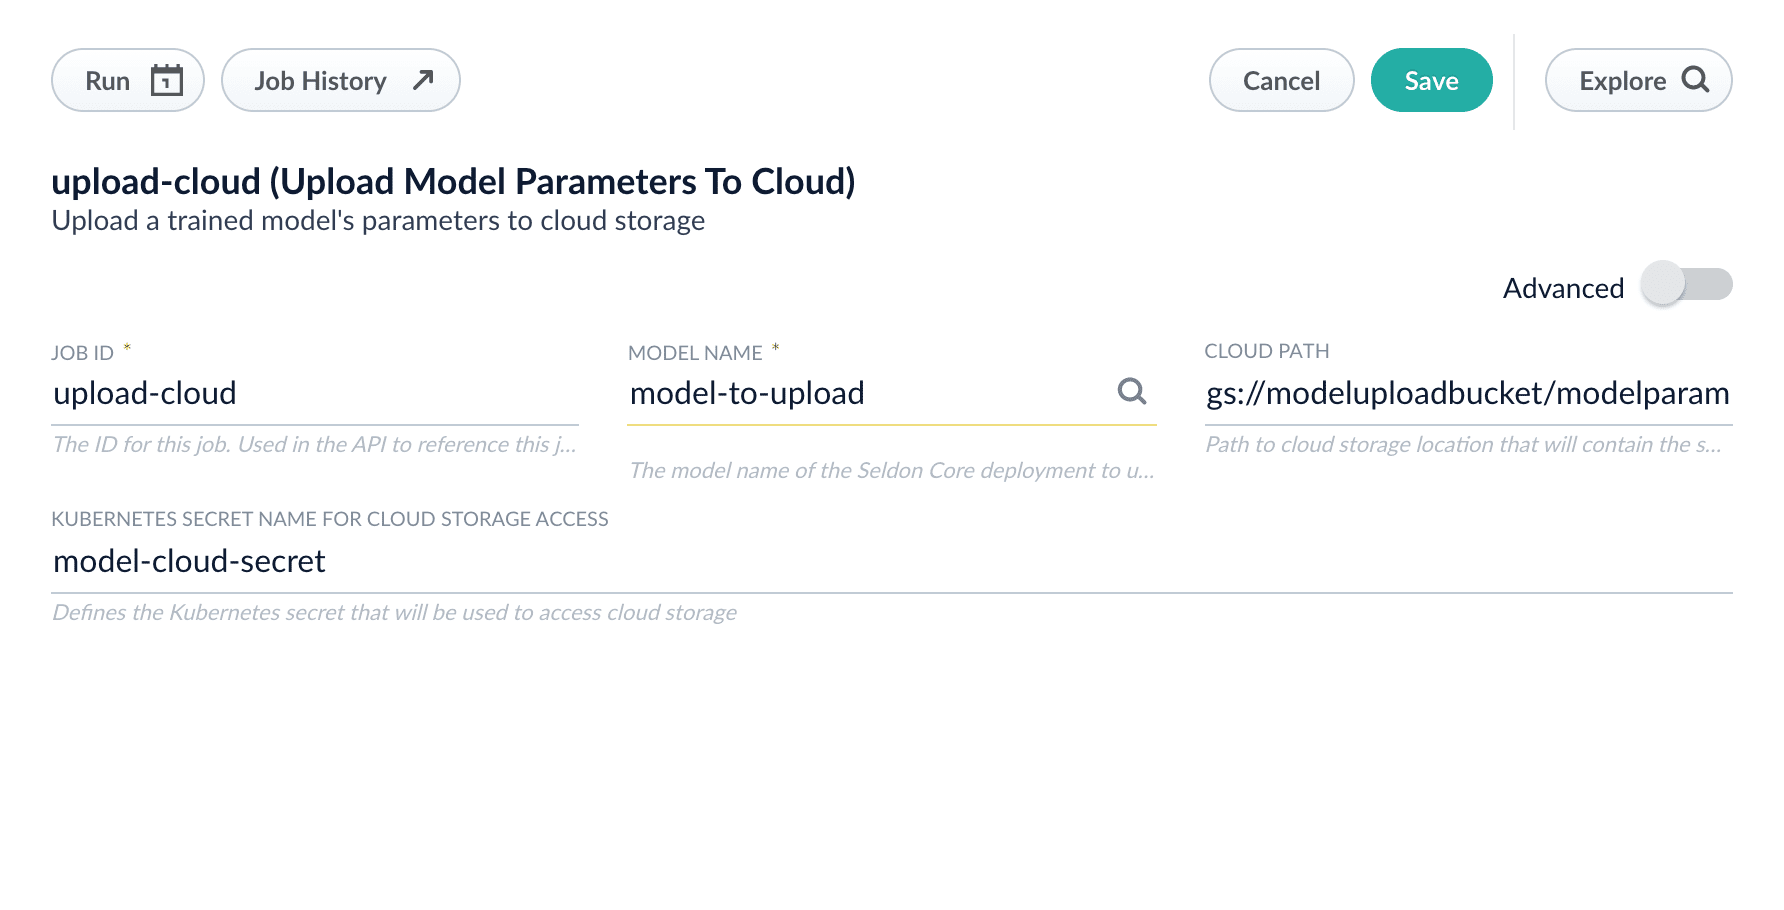Image resolution: width=1784 pixels, height=910 pixels.
Task: Click into the Cloud Path field
Action: (x=1468, y=394)
